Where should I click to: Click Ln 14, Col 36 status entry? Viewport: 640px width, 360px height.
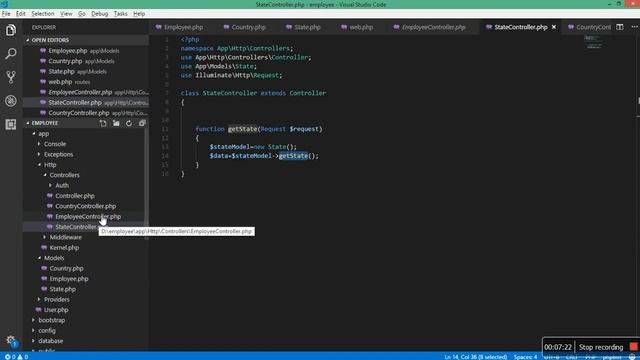(x=476, y=356)
